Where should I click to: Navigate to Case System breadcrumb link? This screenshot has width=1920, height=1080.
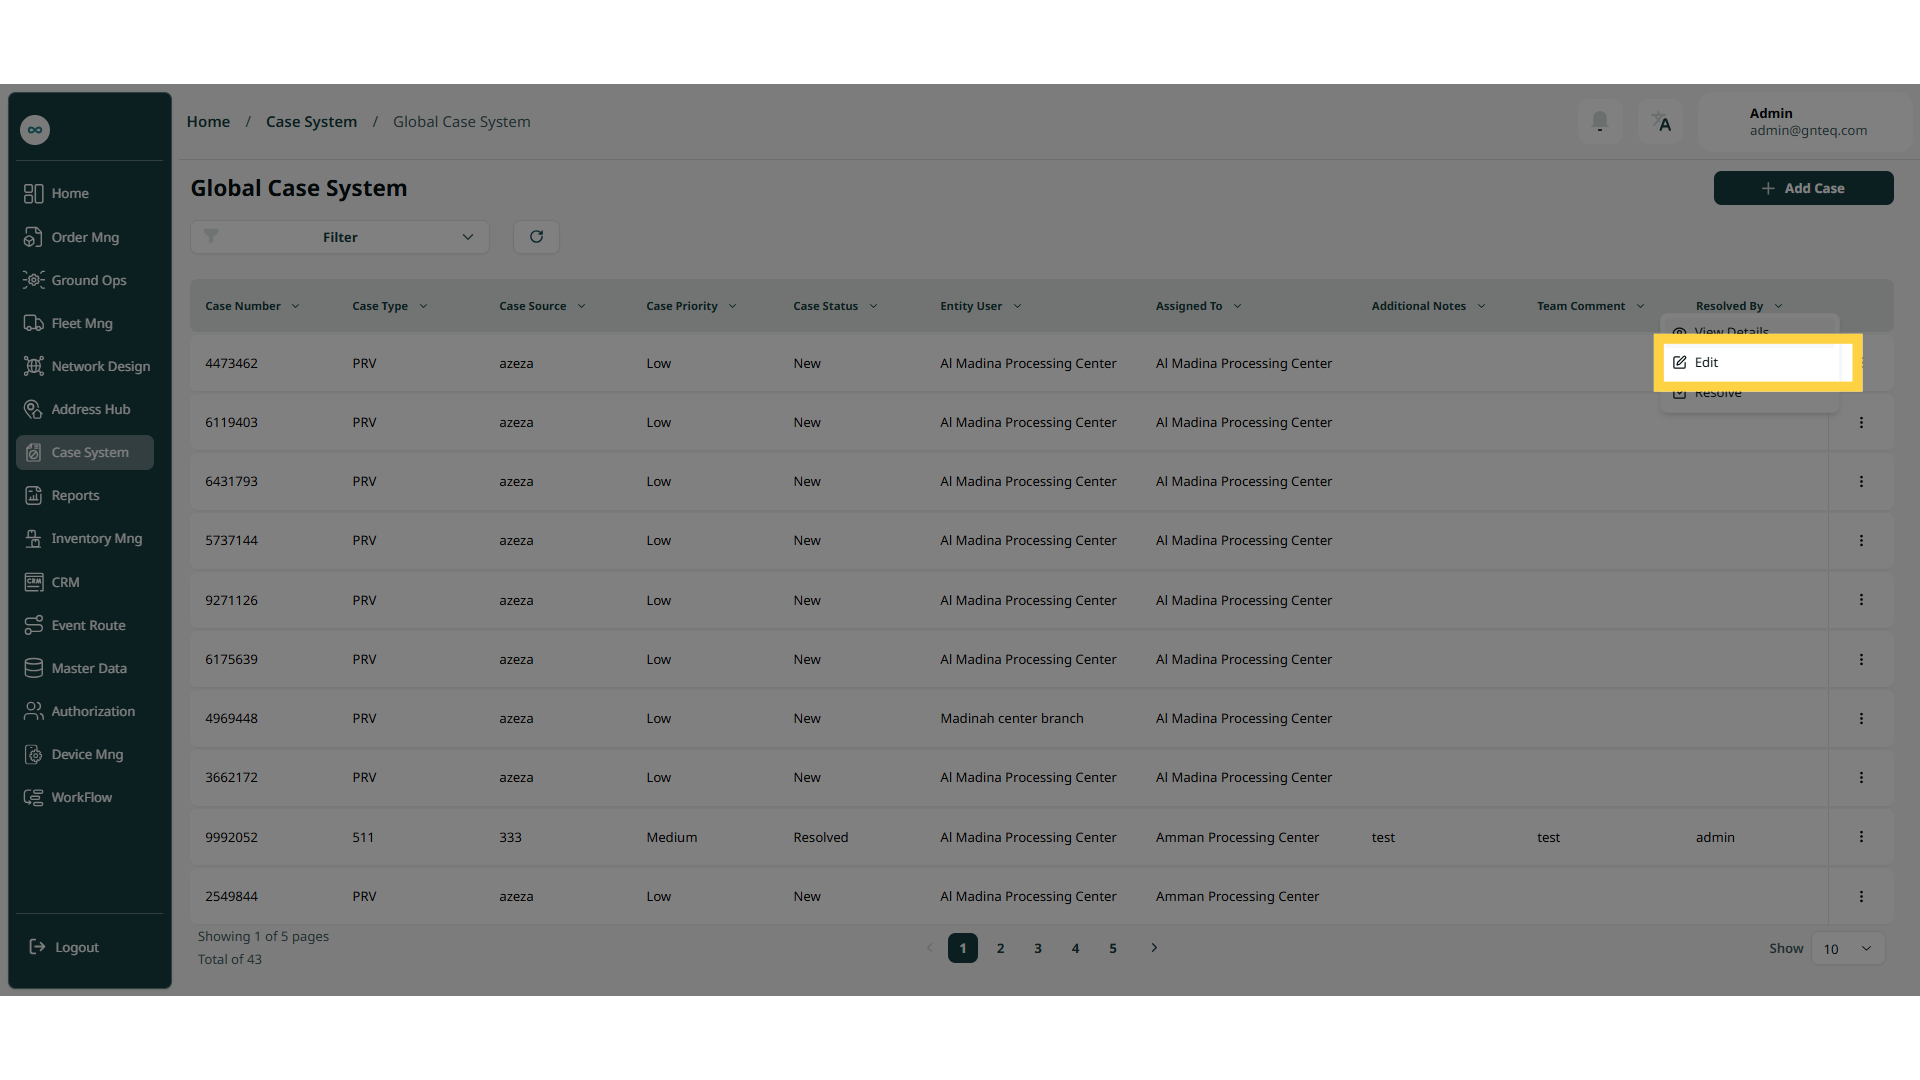pyautogui.click(x=311, y=122)
